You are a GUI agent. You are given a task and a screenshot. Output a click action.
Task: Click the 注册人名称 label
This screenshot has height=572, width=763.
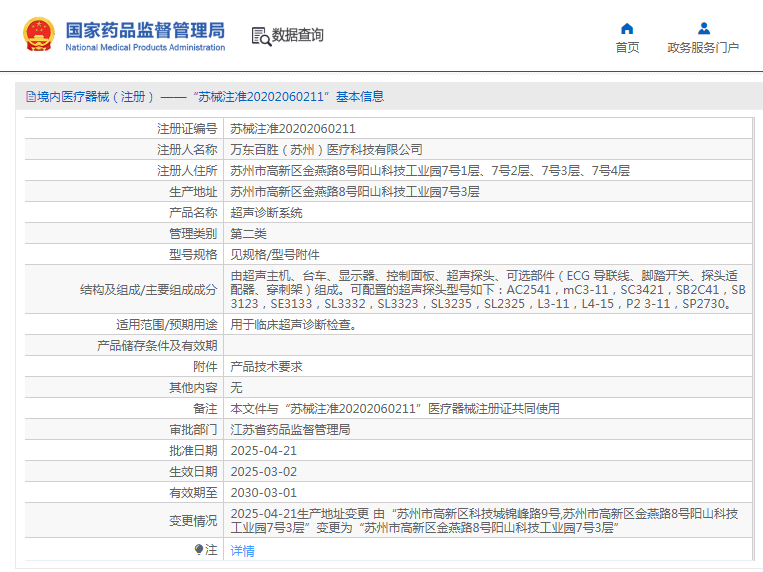click(187, 149)
